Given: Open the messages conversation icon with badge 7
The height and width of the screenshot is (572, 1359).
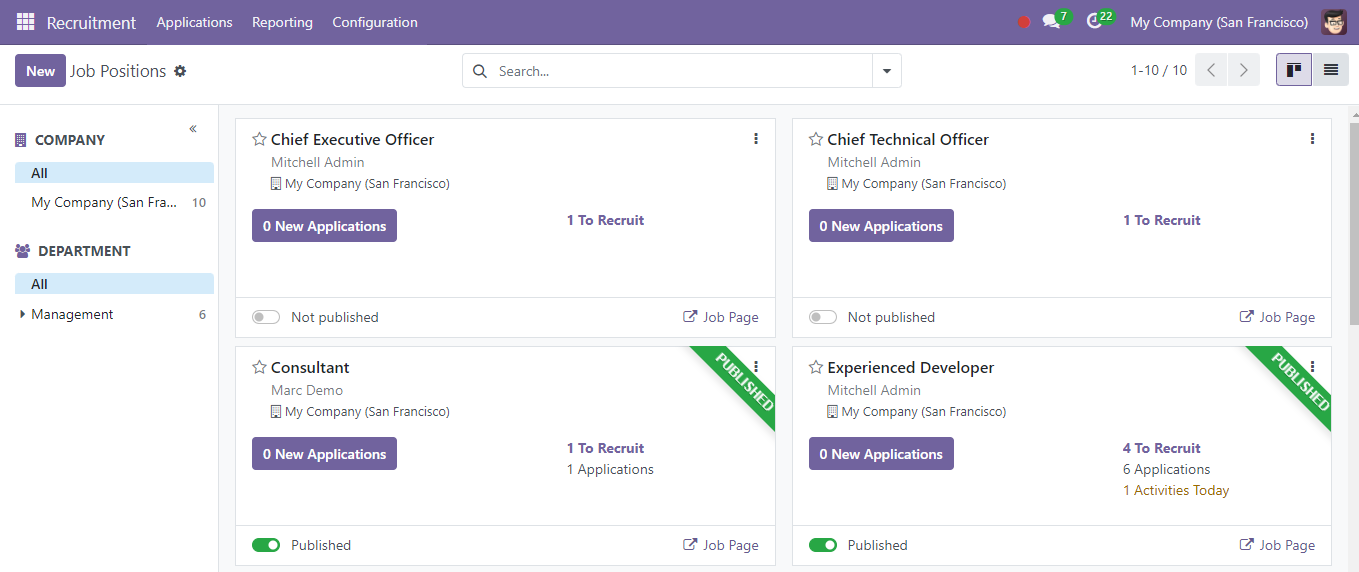Looking at the screenshot, I should (1051, 22).
